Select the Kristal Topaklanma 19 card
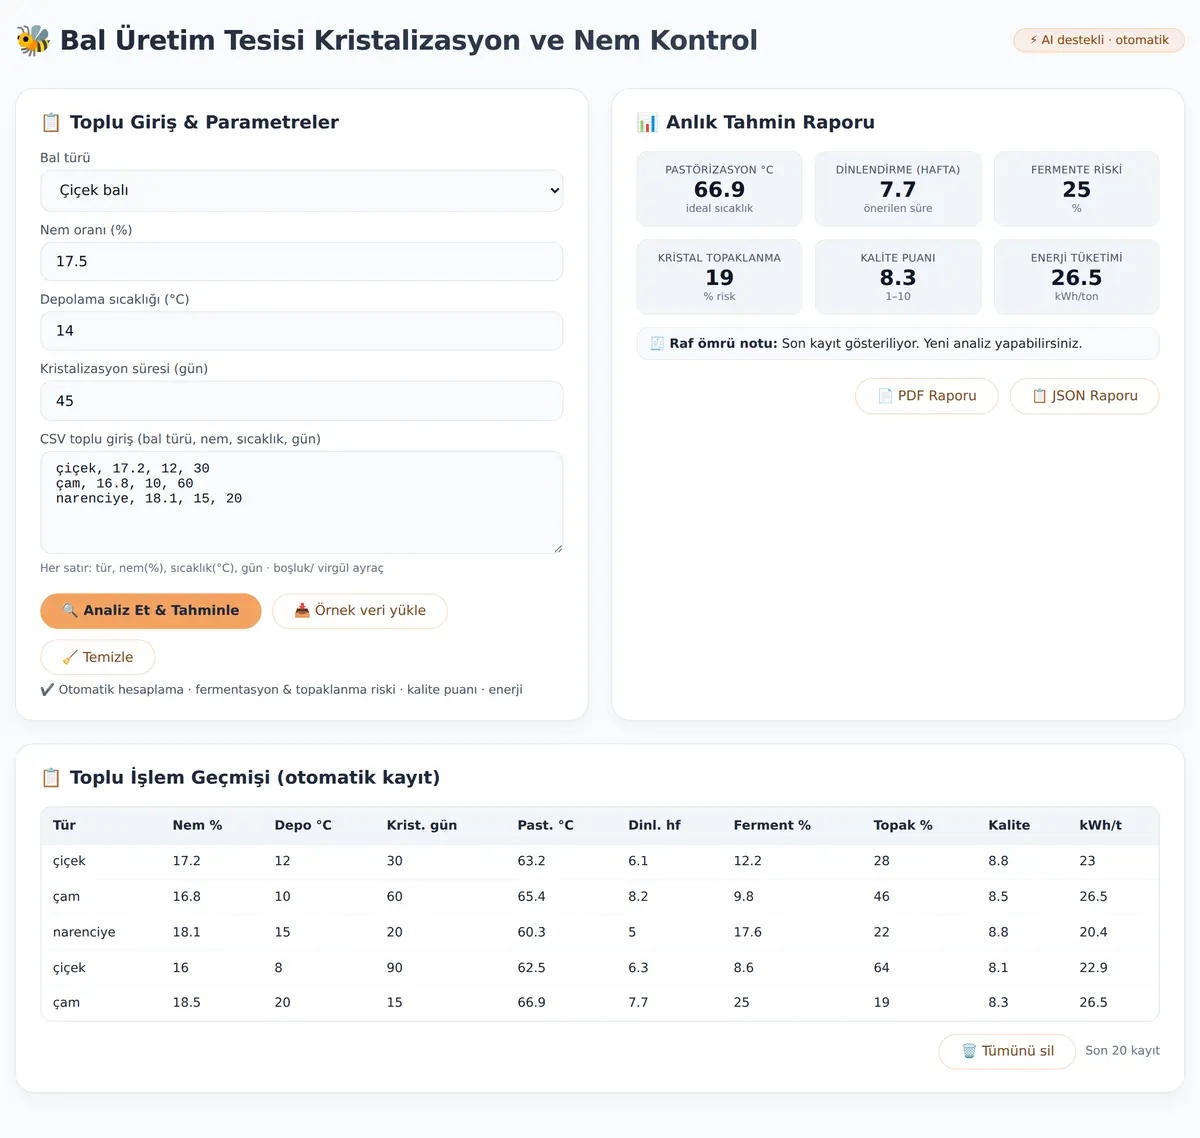The width and height of the screenshot is (1200, 1138). tap(719, 277)
